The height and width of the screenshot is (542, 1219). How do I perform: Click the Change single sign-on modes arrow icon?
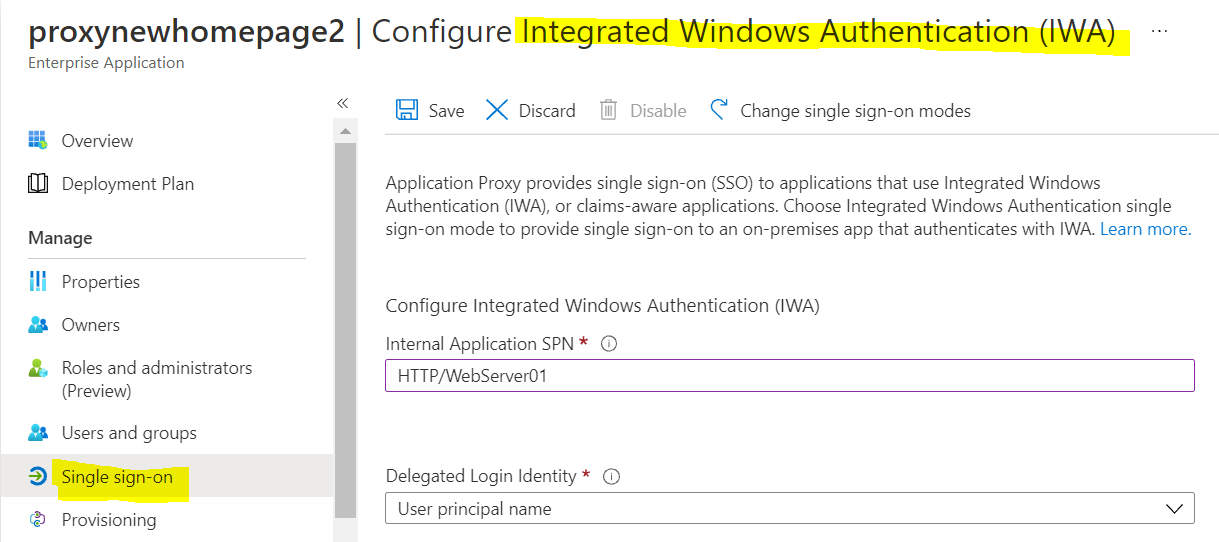click(719, 109)
